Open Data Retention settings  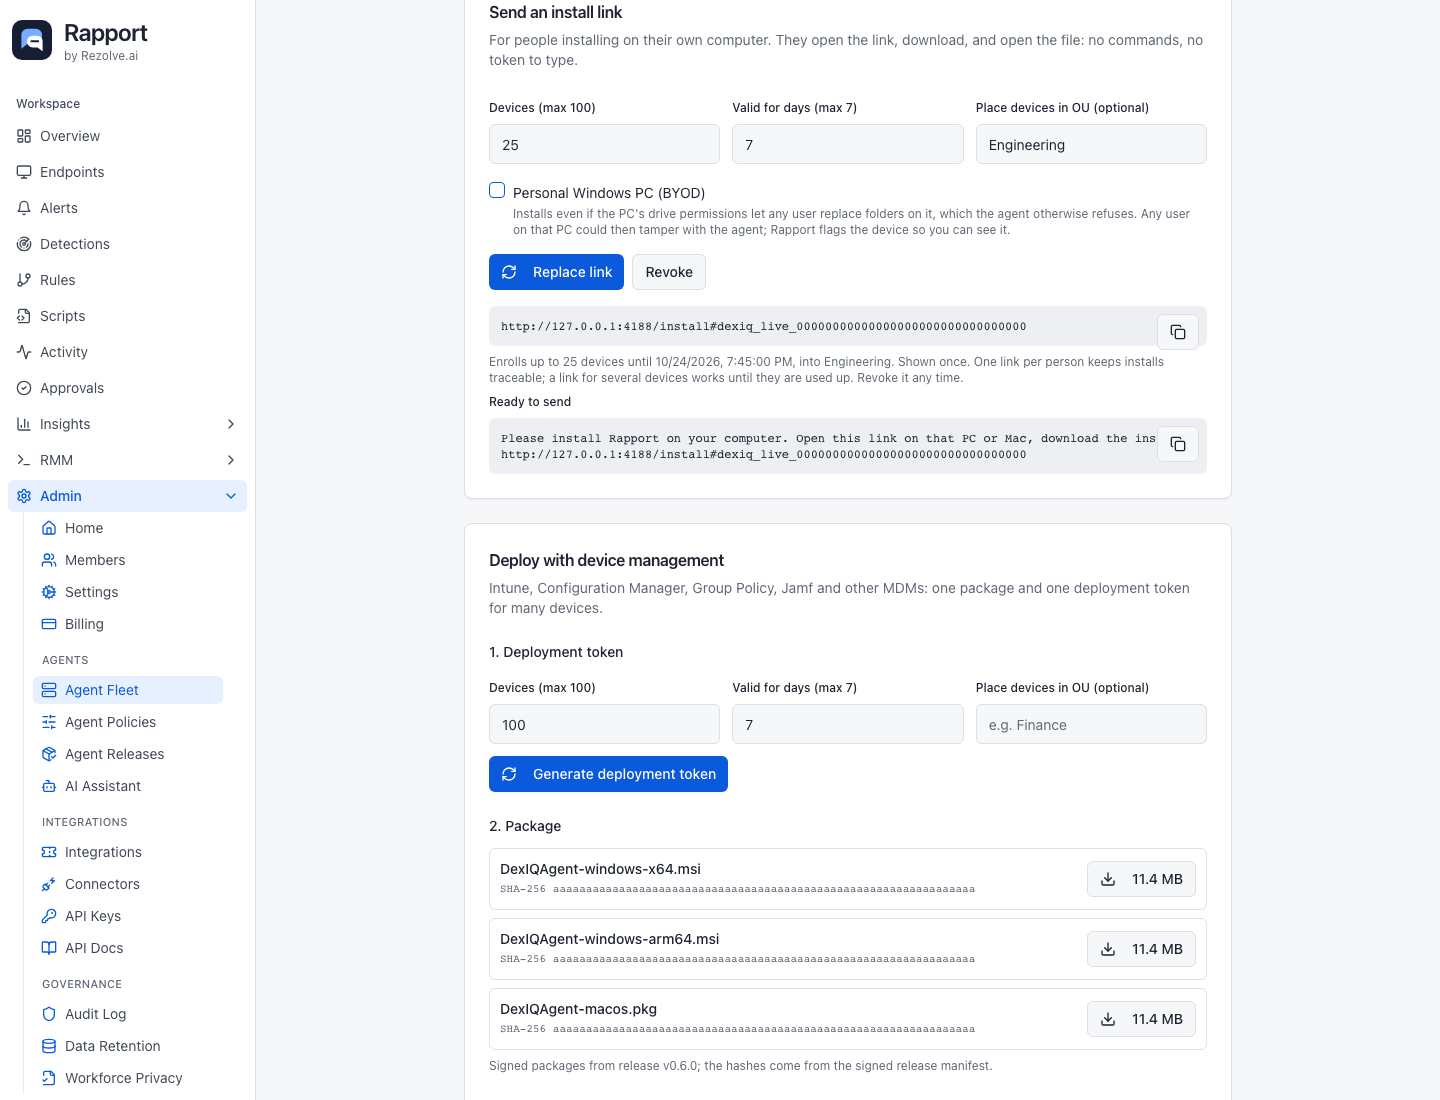128,1046
